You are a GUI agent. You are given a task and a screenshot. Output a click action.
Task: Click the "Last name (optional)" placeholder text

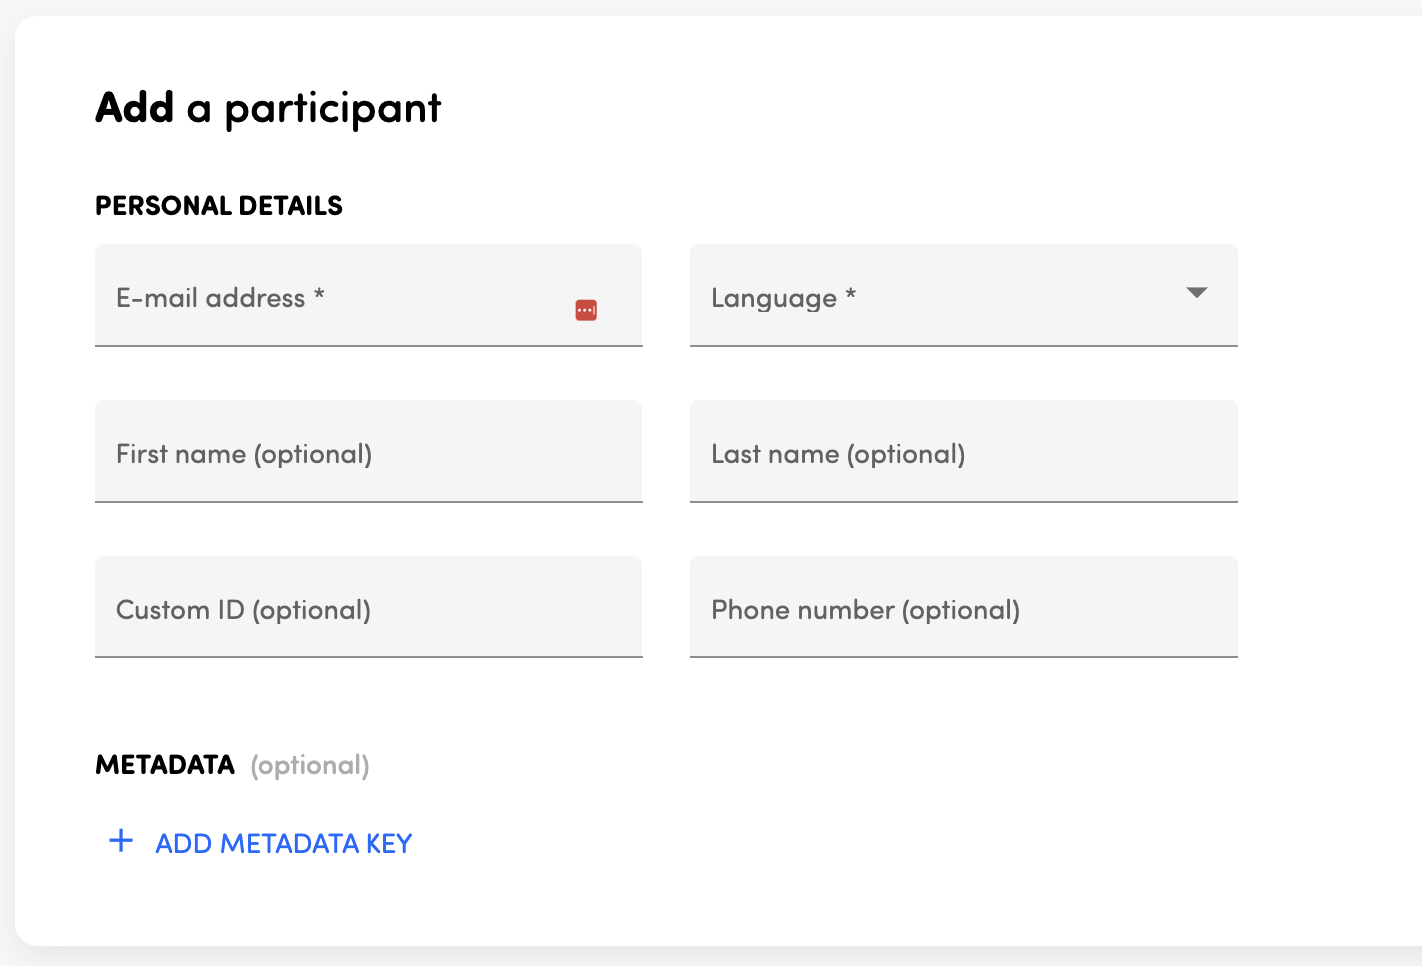click(838, 454)
